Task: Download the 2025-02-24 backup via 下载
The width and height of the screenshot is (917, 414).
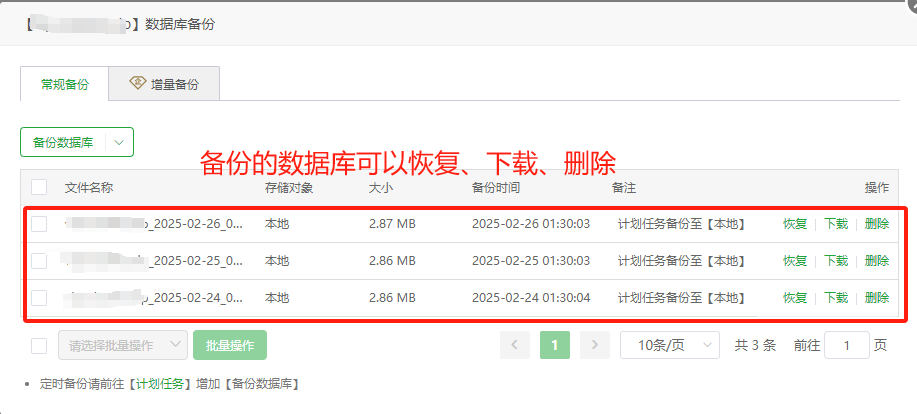Action: (836, 298)
